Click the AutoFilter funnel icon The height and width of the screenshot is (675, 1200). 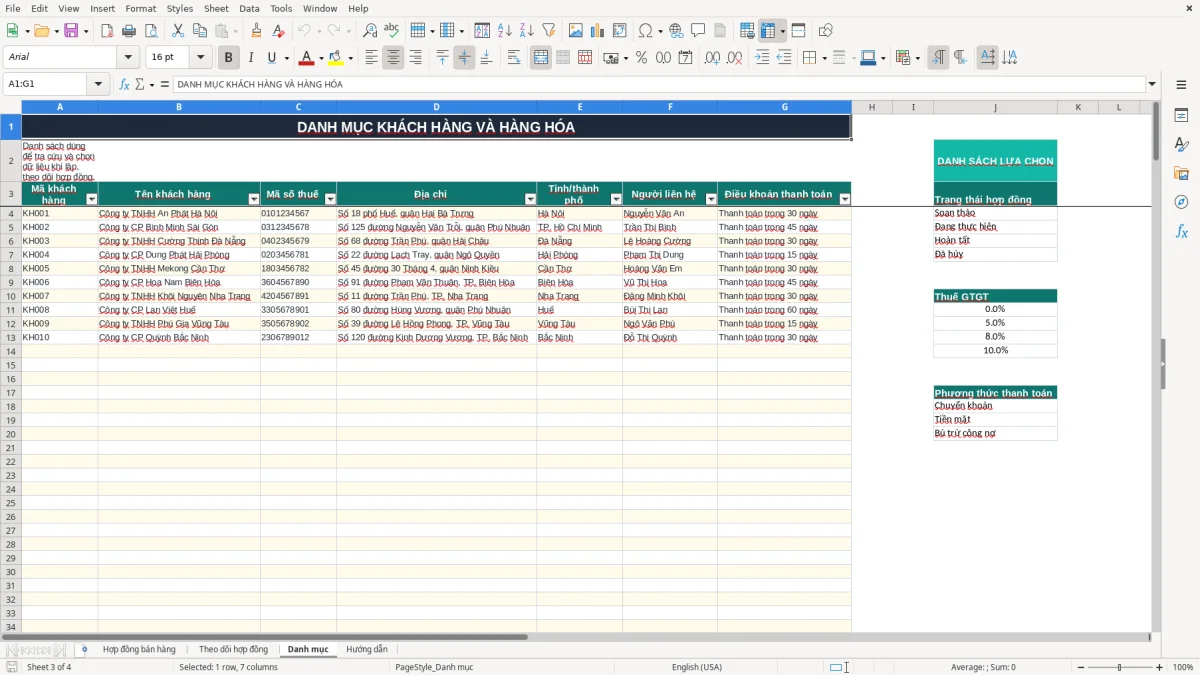[549, 31]
